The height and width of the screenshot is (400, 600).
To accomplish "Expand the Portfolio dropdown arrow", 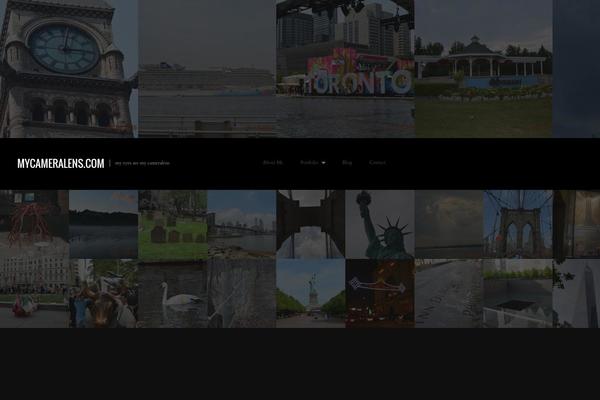I will click(323, 163).
